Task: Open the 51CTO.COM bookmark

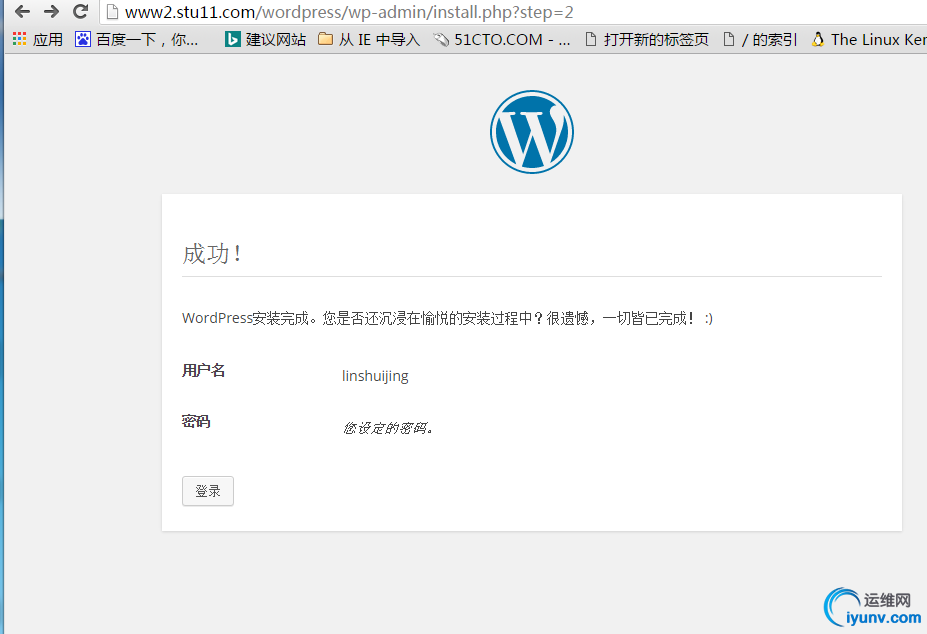Action: click(512, 40)
